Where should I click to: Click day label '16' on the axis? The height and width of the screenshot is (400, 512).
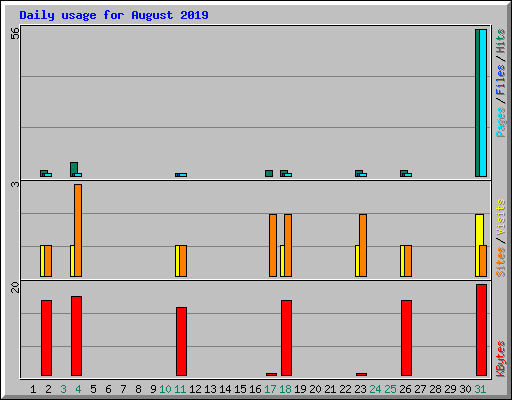255,389
